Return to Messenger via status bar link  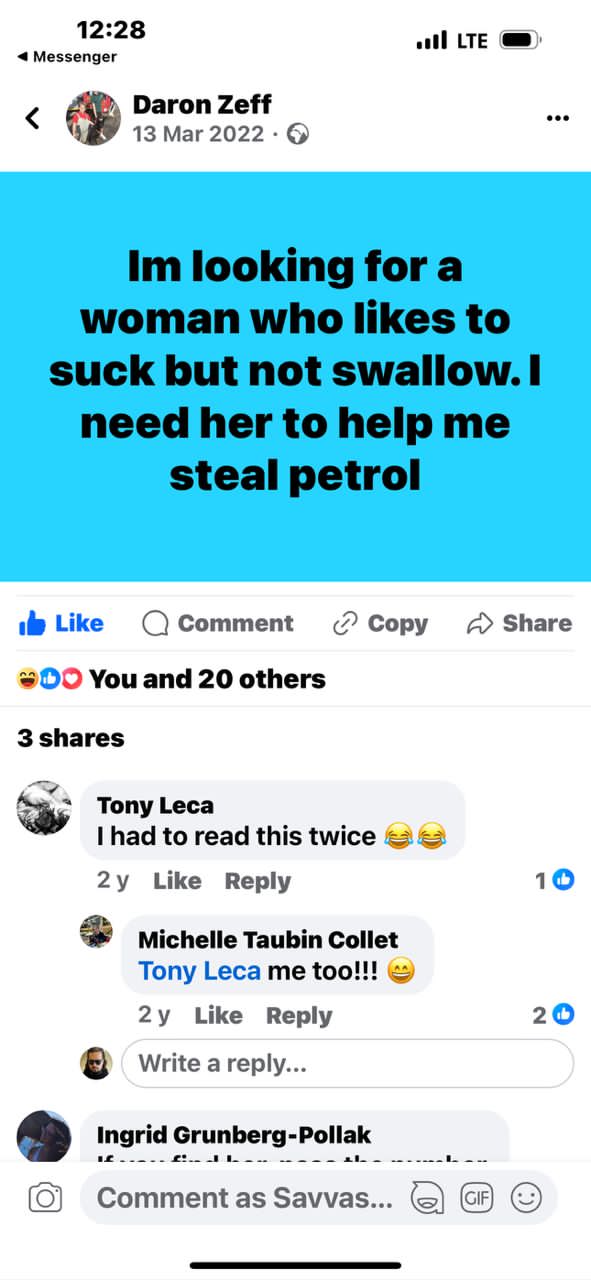pos(67,57)
